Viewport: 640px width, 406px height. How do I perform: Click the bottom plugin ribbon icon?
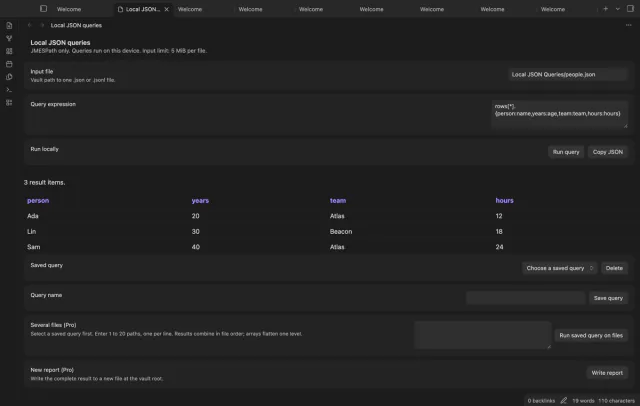(9, 102)
